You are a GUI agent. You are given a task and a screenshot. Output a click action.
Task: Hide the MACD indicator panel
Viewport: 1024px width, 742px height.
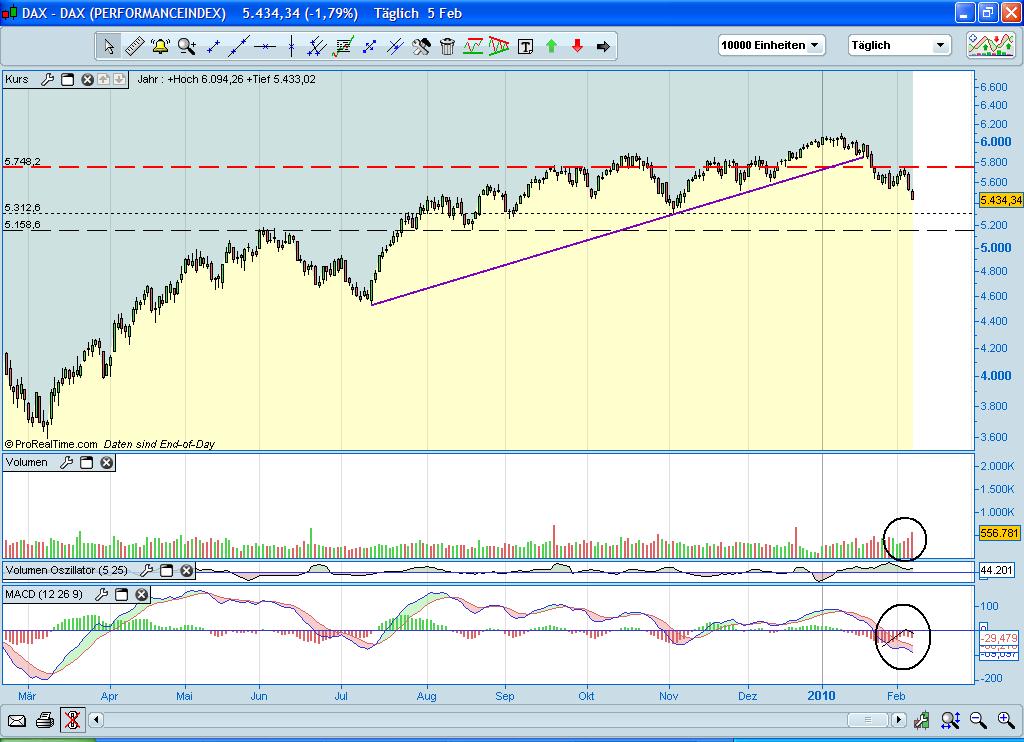(140, 595)
